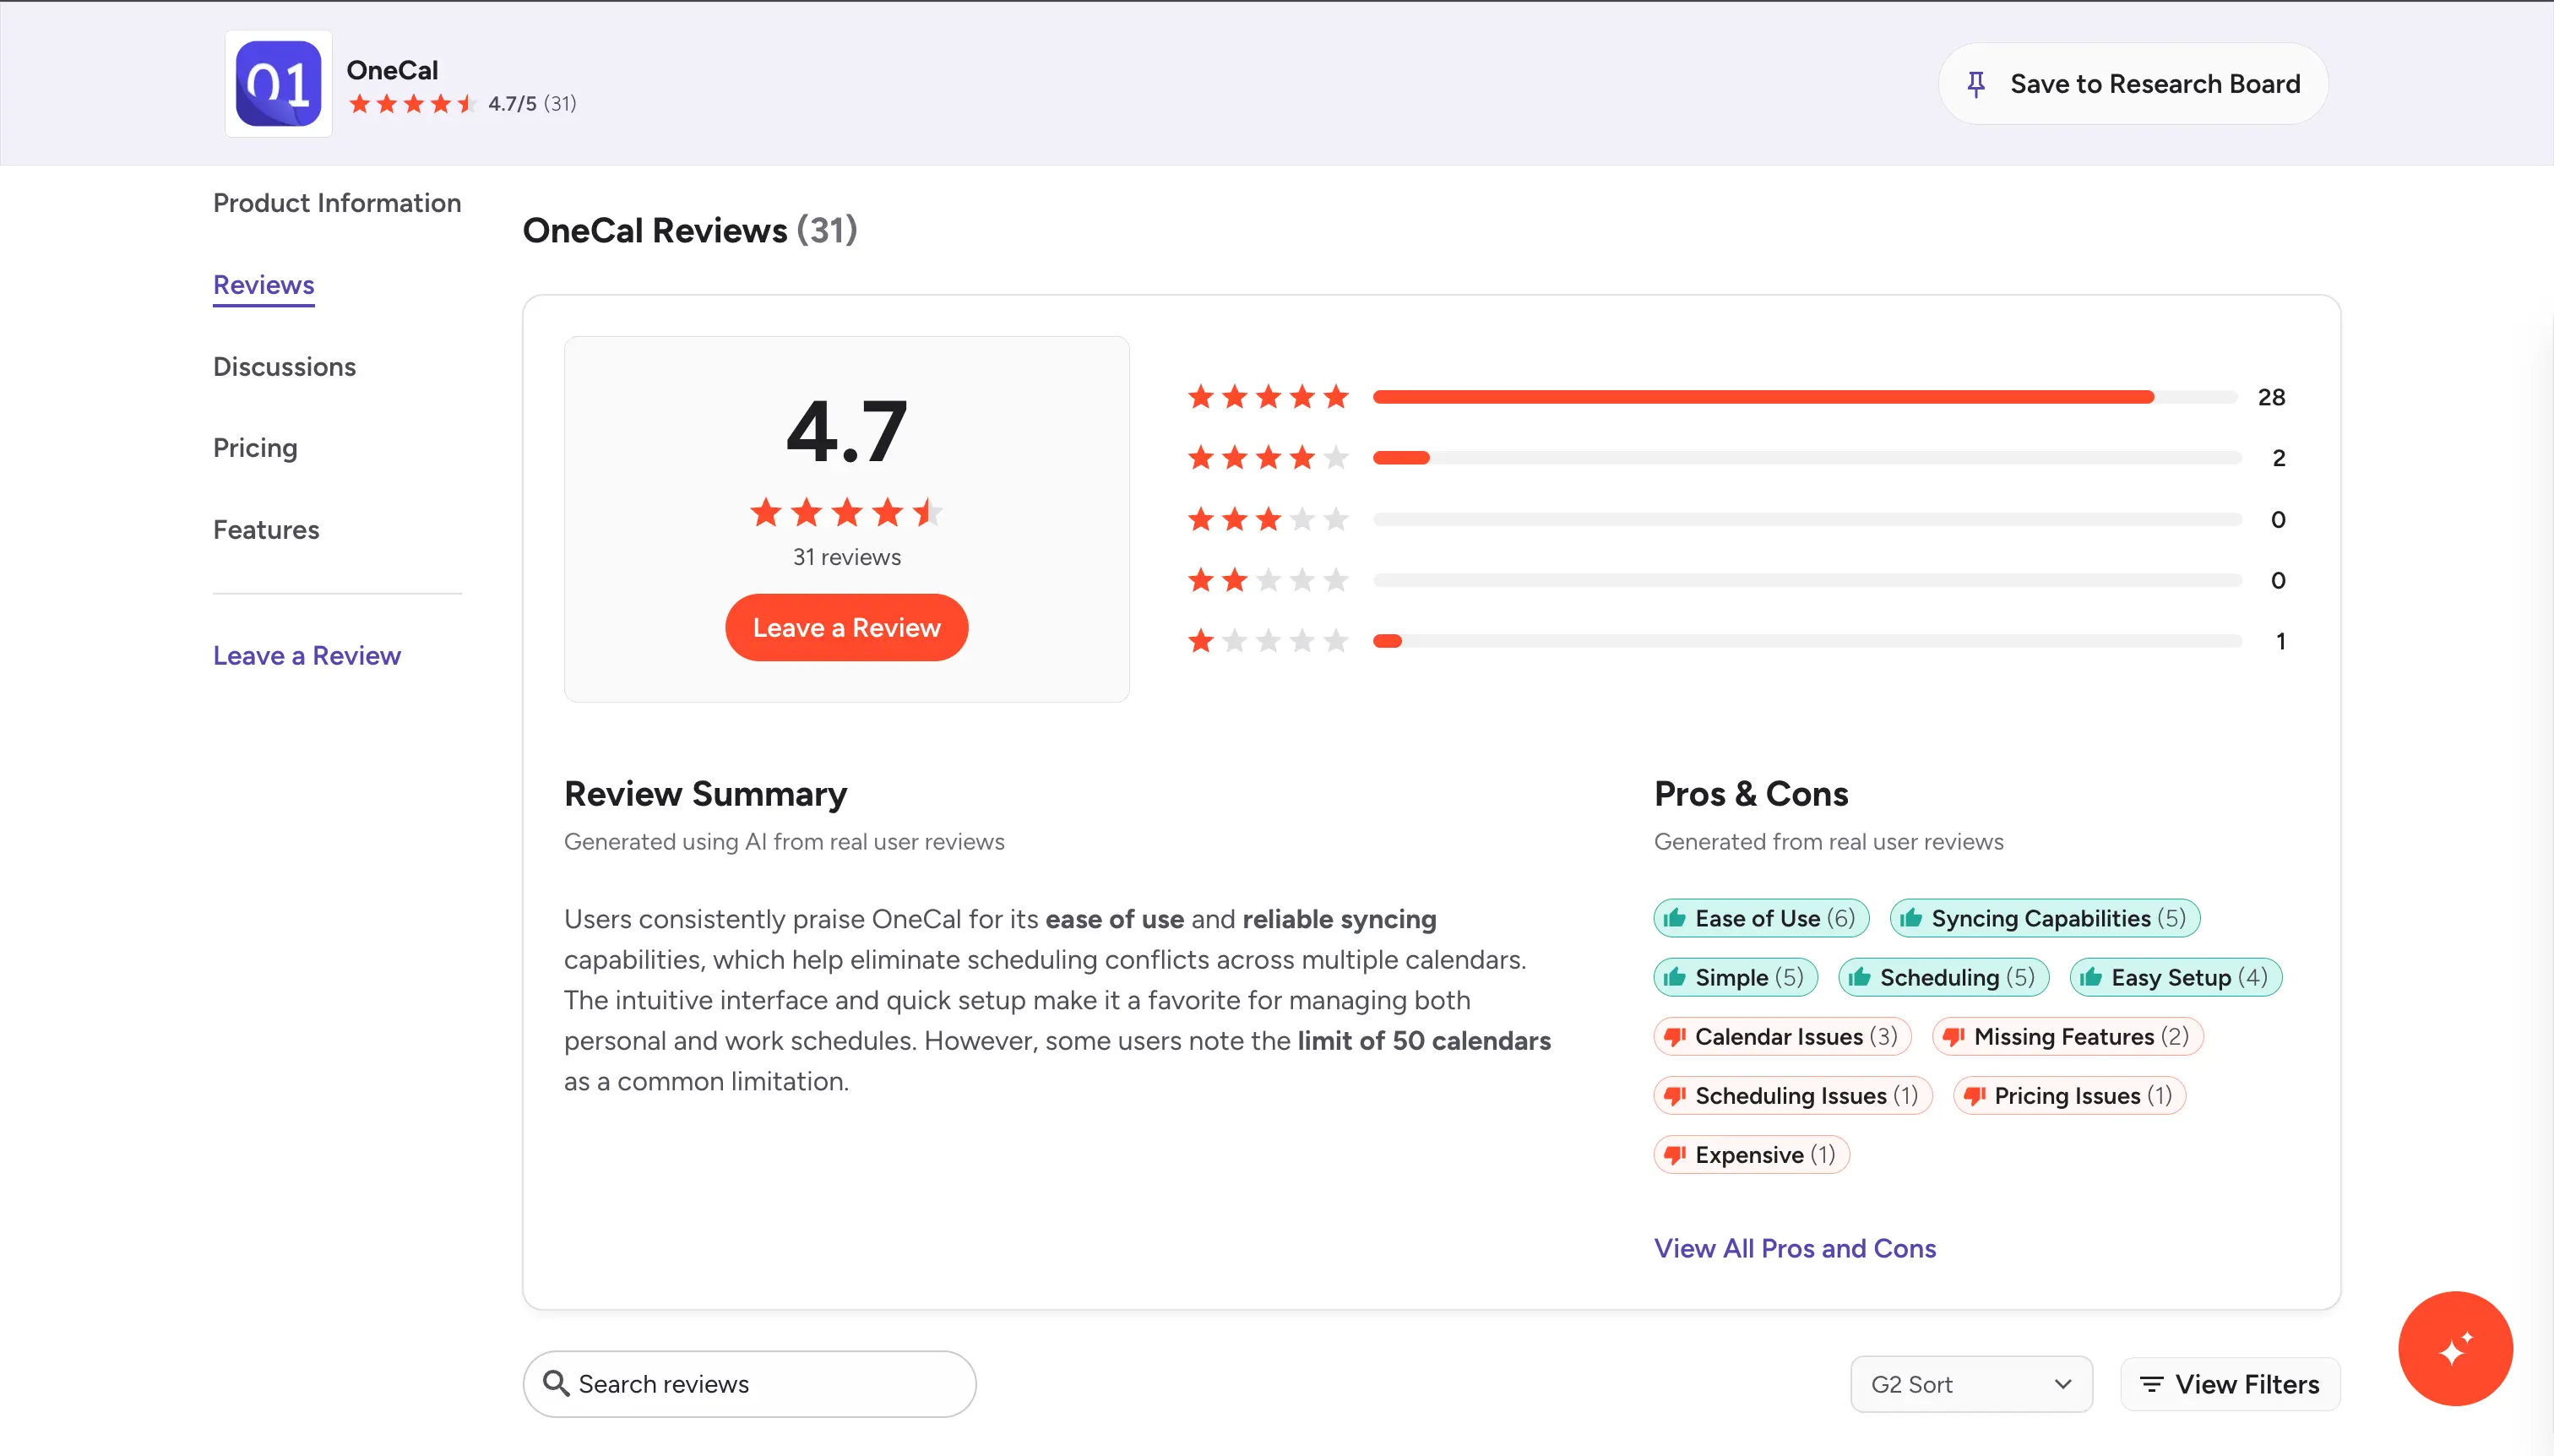This screenshot has height=1456, width=2554.
Task: Click thumbs-up icon on Ease of Use
Action: point(1675,918)
